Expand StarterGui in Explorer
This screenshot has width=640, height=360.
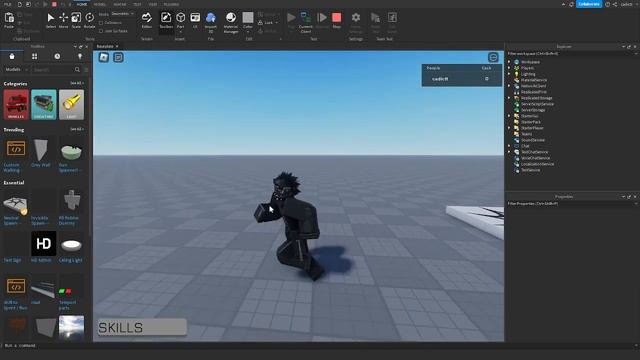click(509, 116)
